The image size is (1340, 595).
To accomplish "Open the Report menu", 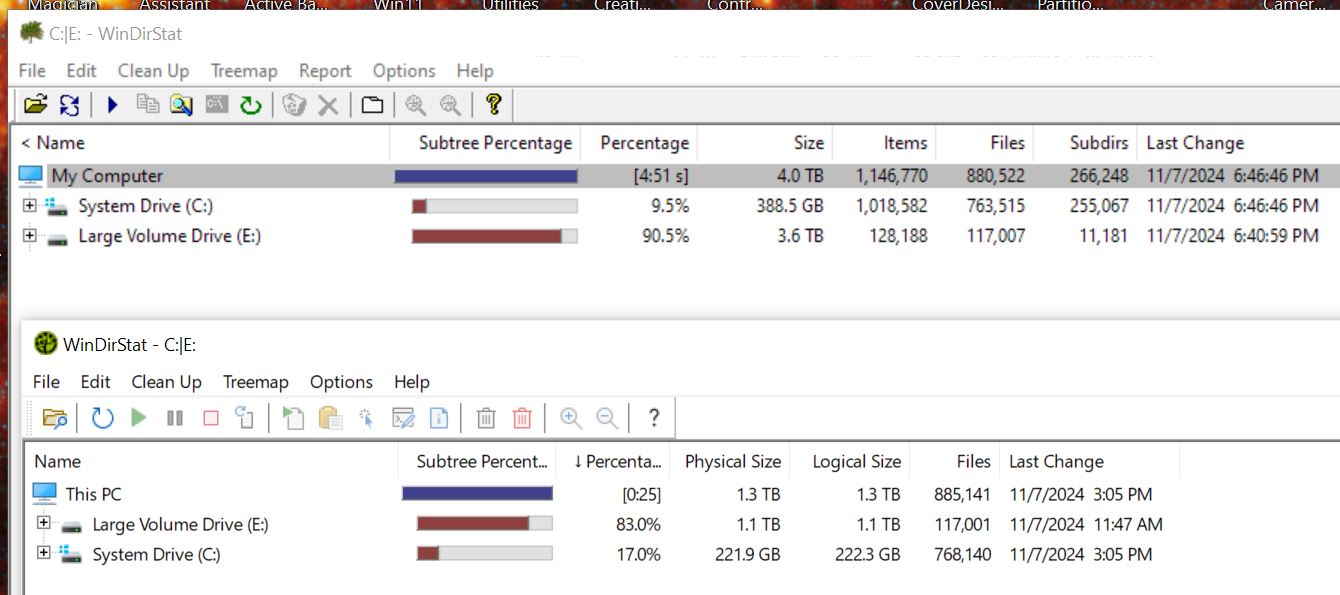I will coord(325,71).
